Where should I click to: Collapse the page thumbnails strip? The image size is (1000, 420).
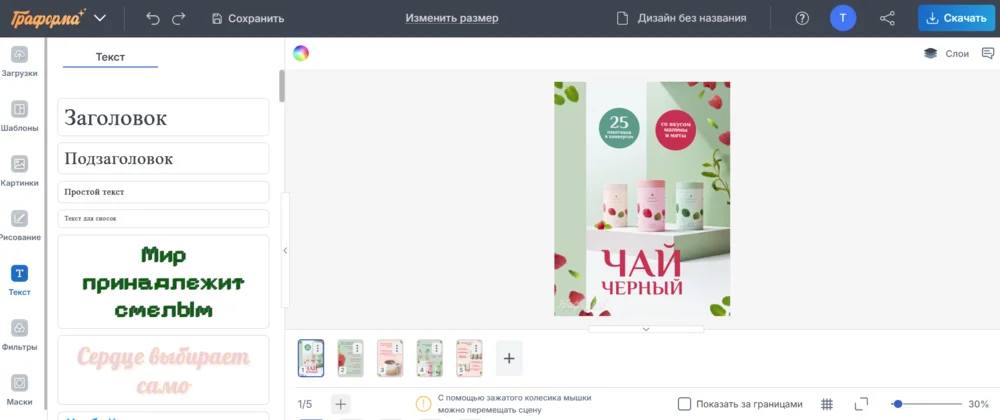tap(645, 328)
